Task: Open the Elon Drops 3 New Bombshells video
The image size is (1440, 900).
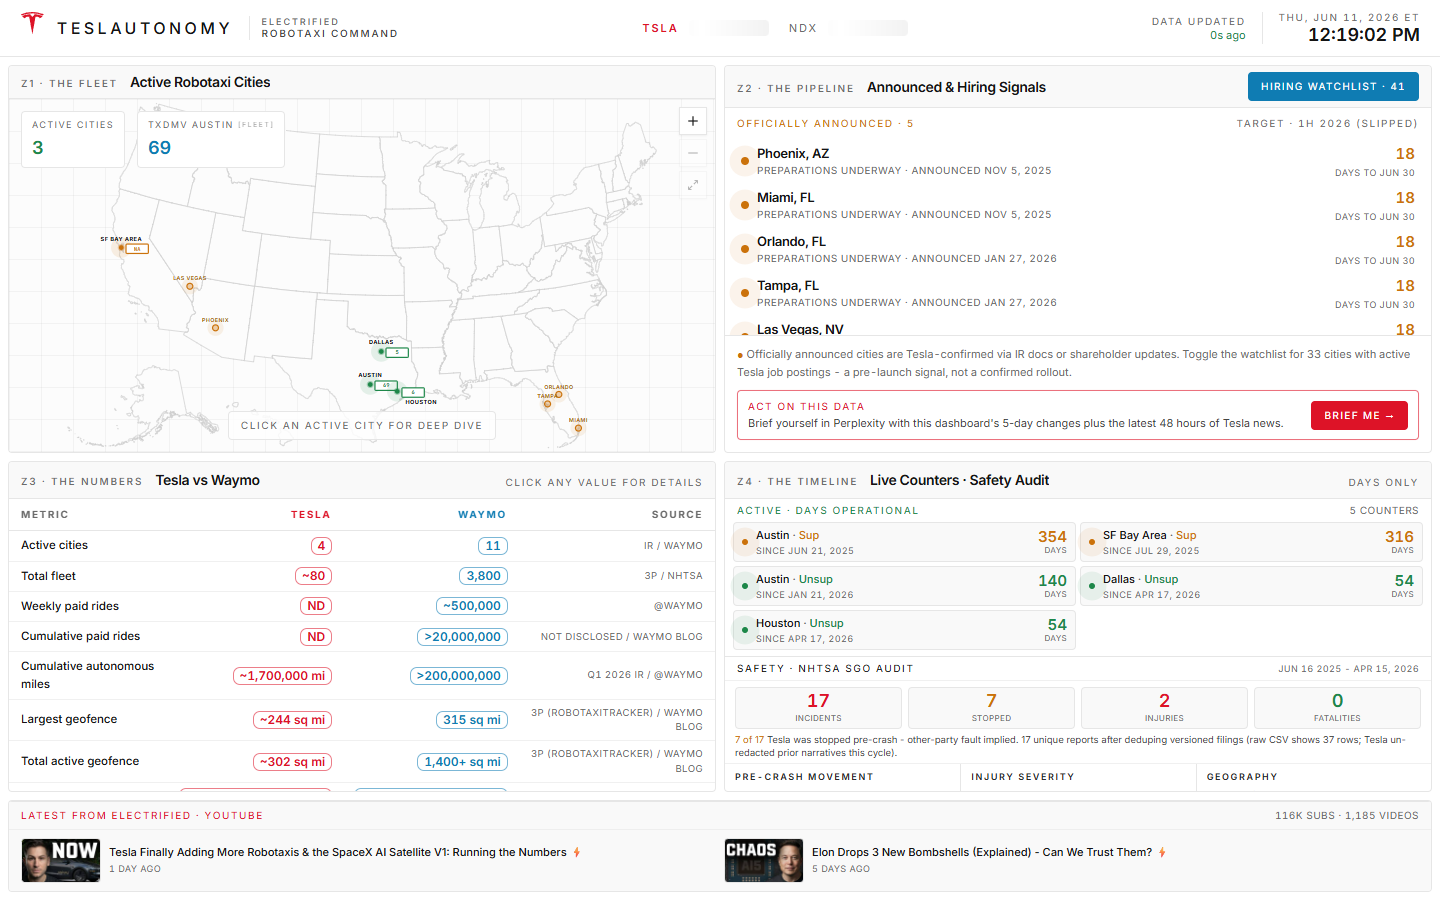Action: pos(982,853)
